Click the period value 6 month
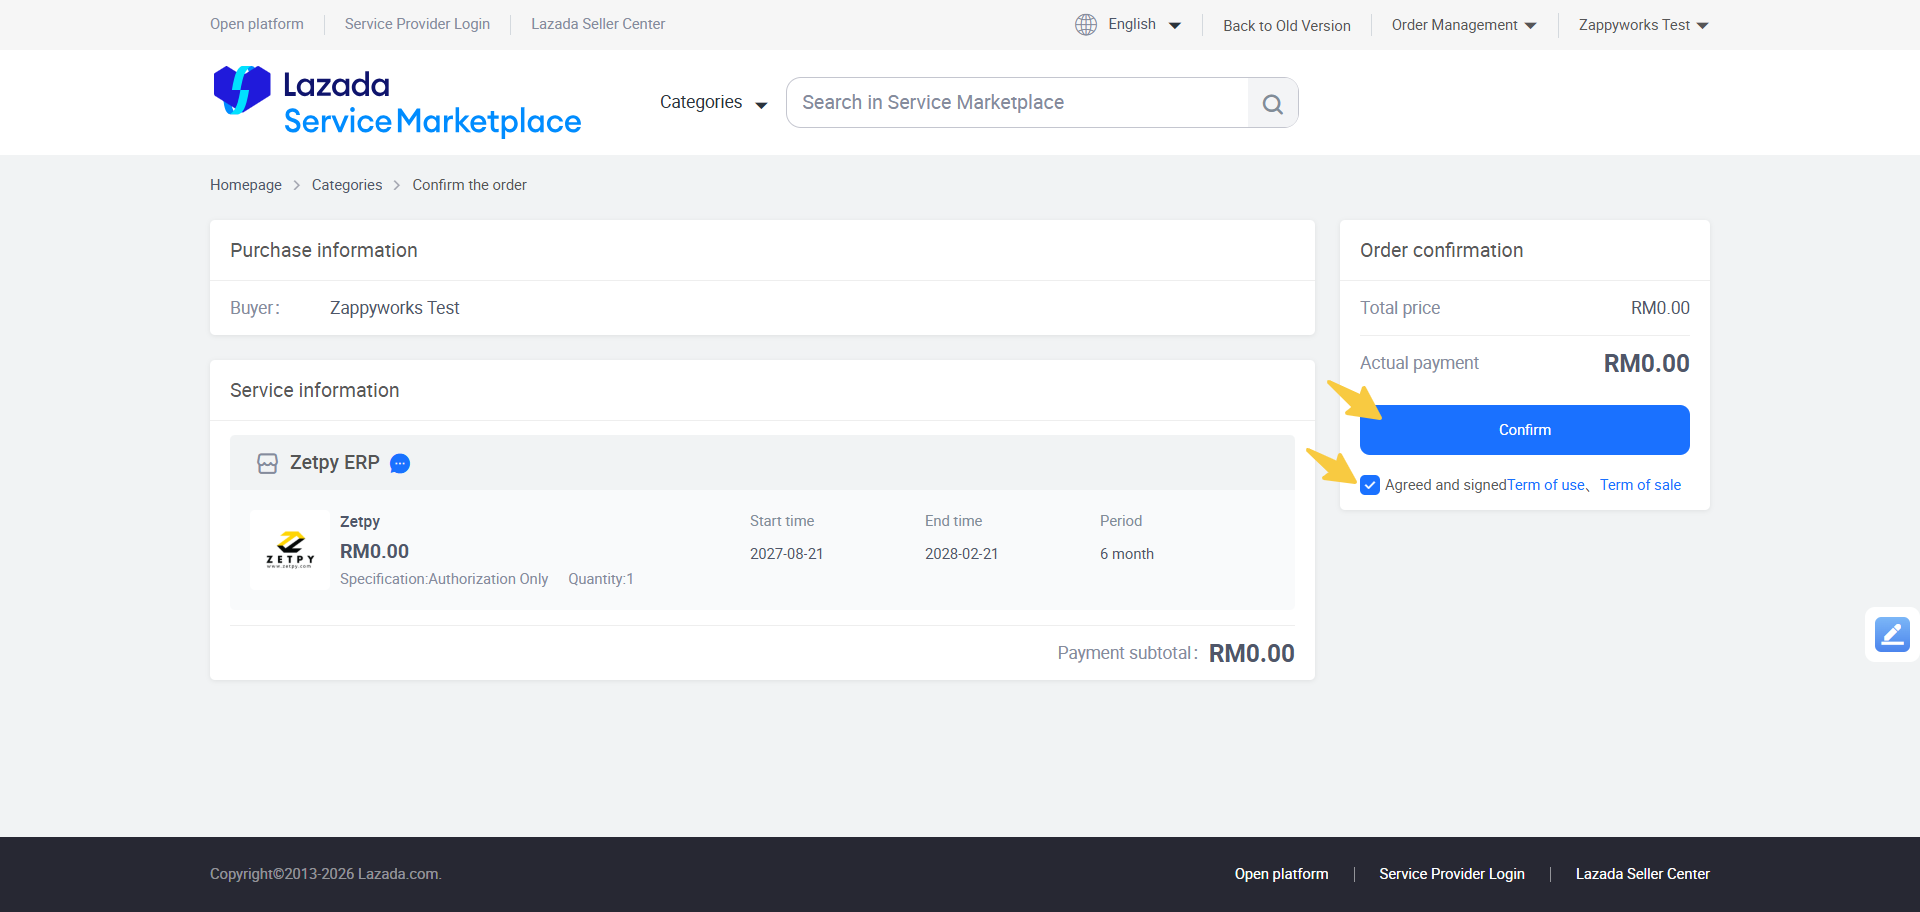 pyautogui.click(x=1127, y=554)
